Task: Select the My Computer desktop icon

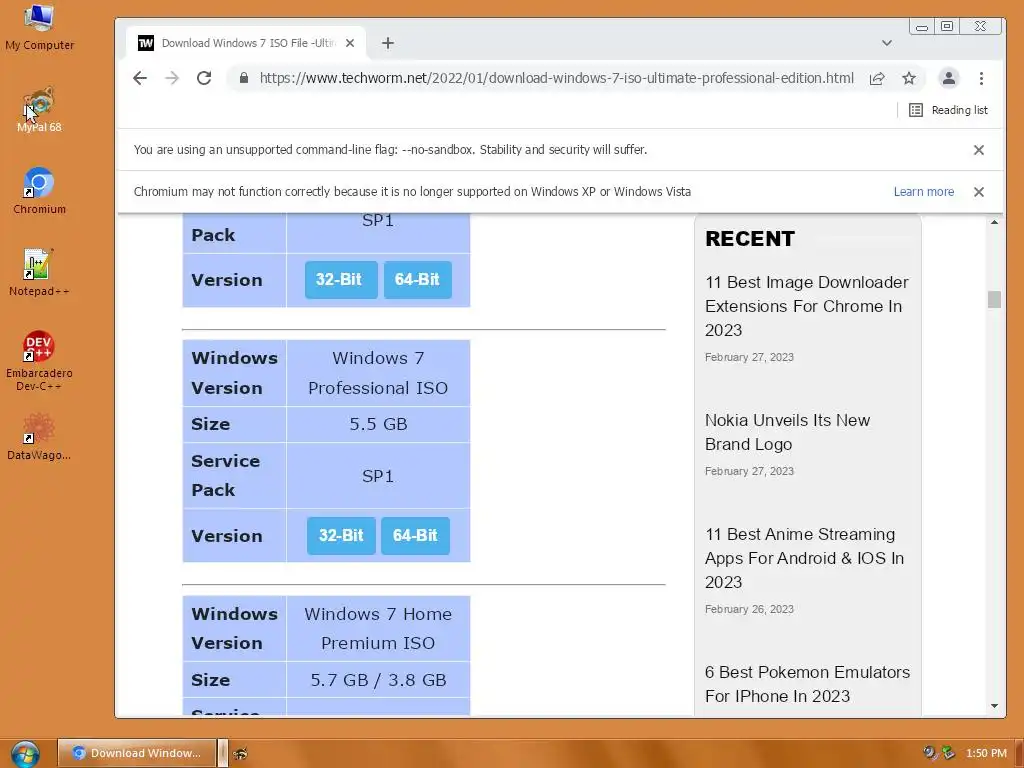Action: click(39, 27)
